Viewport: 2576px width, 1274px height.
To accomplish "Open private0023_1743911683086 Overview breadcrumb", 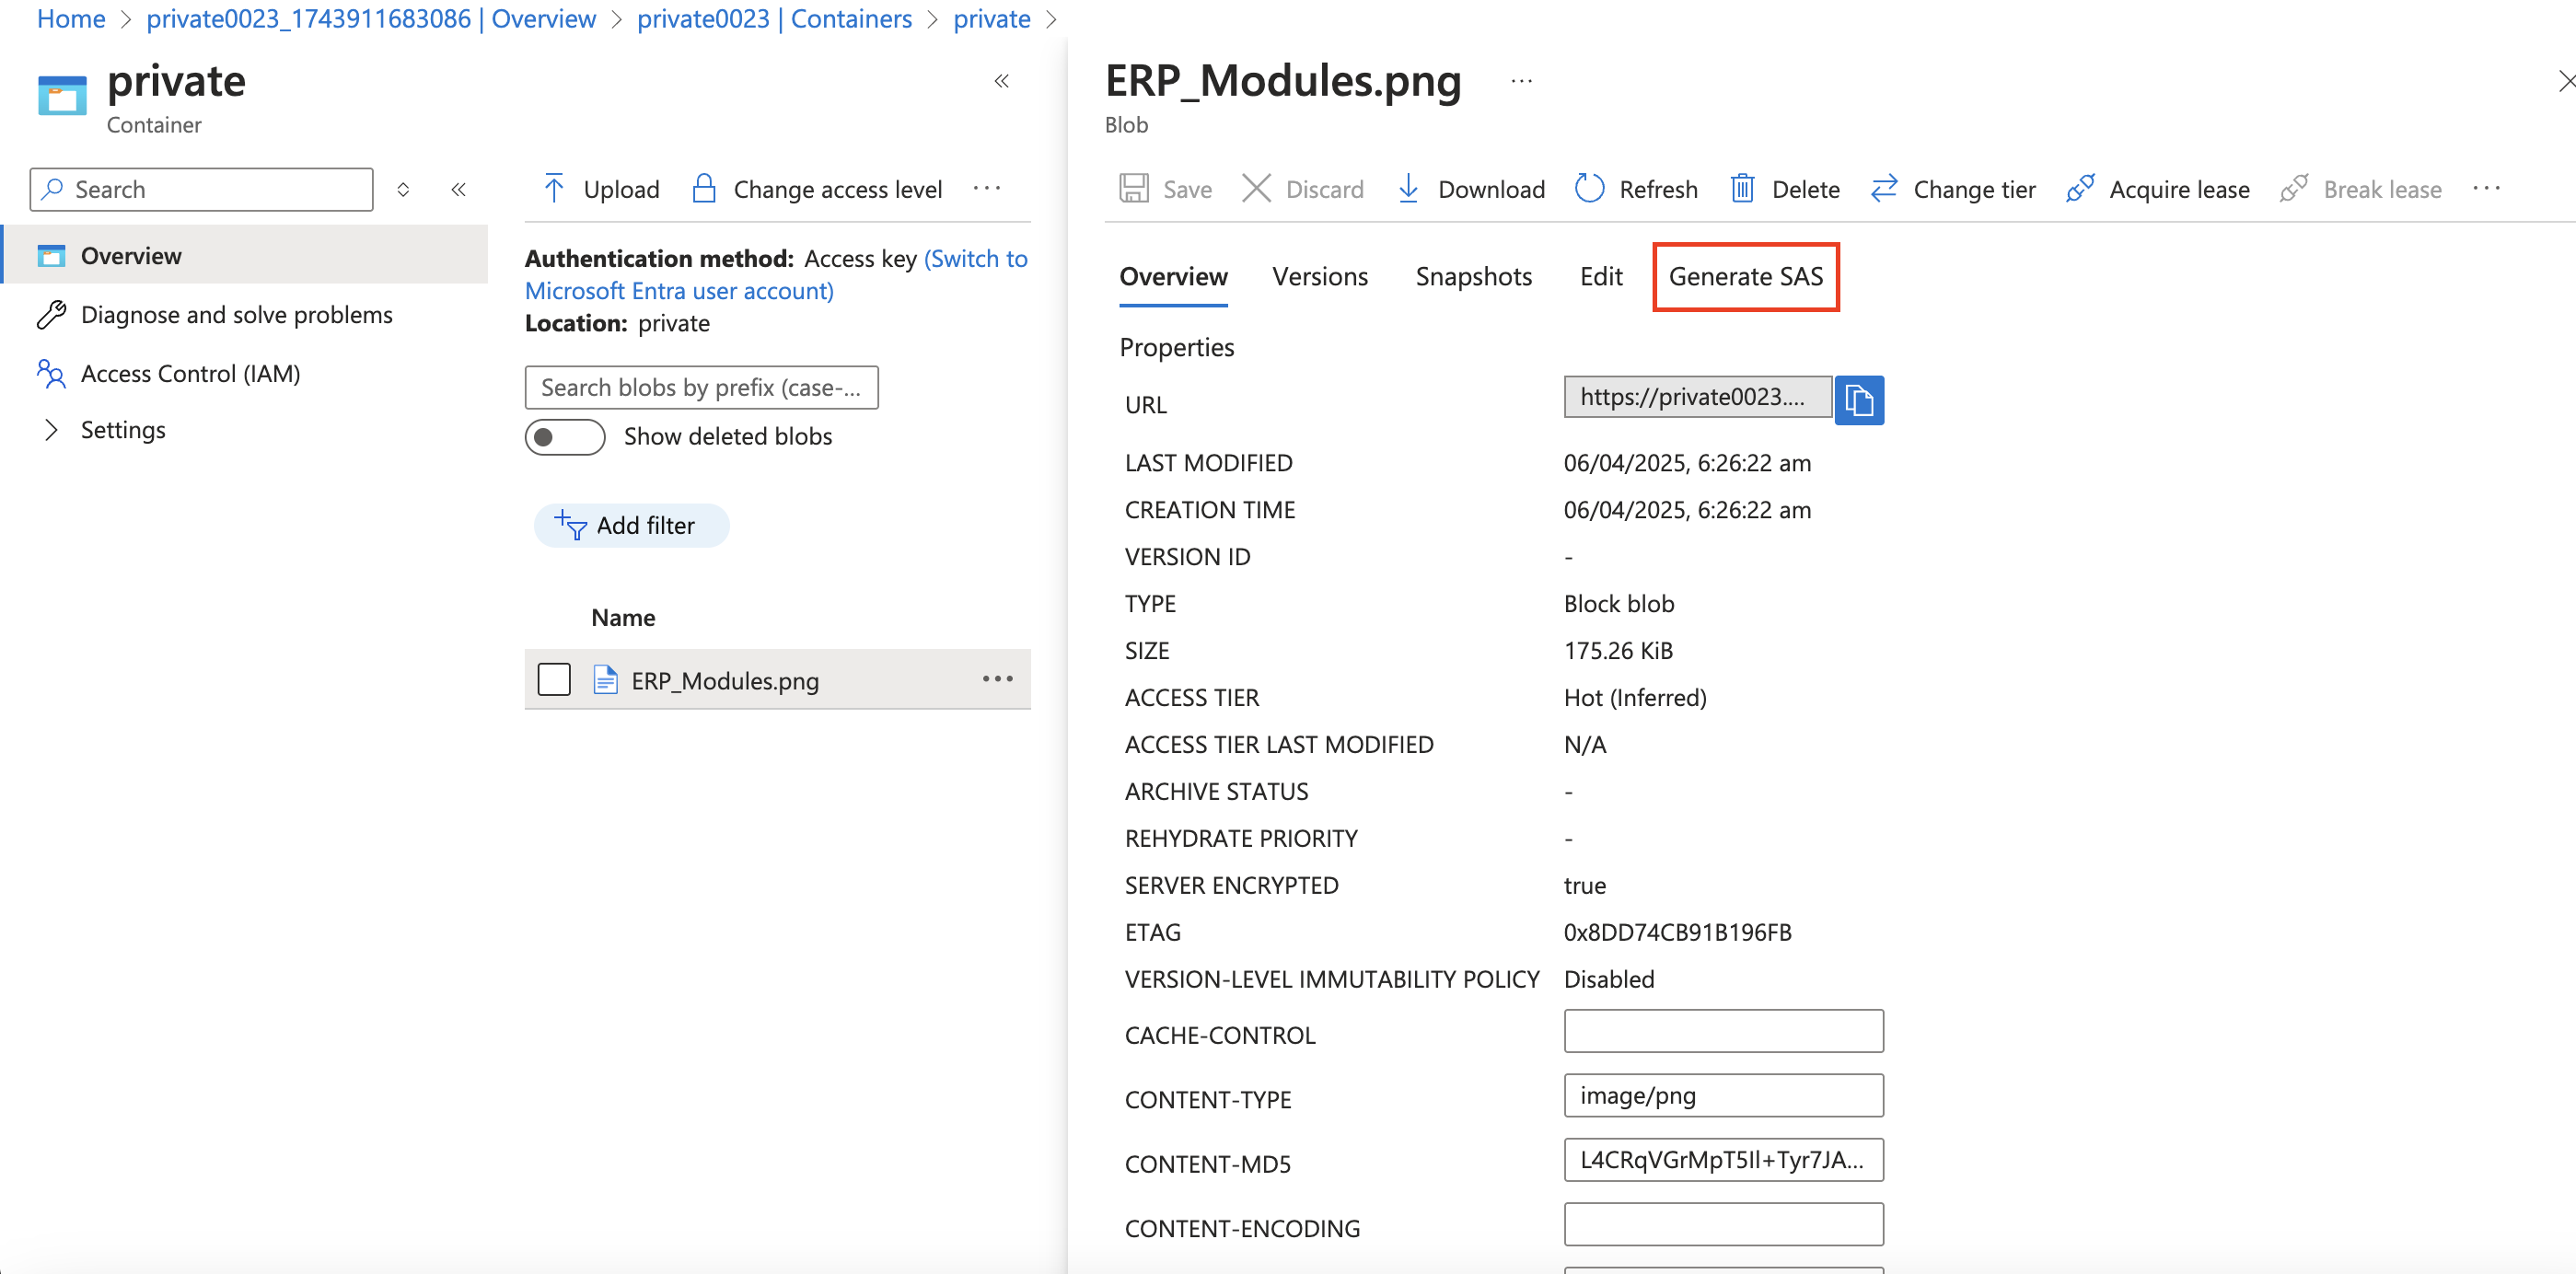I will click(x=371, y=18).
